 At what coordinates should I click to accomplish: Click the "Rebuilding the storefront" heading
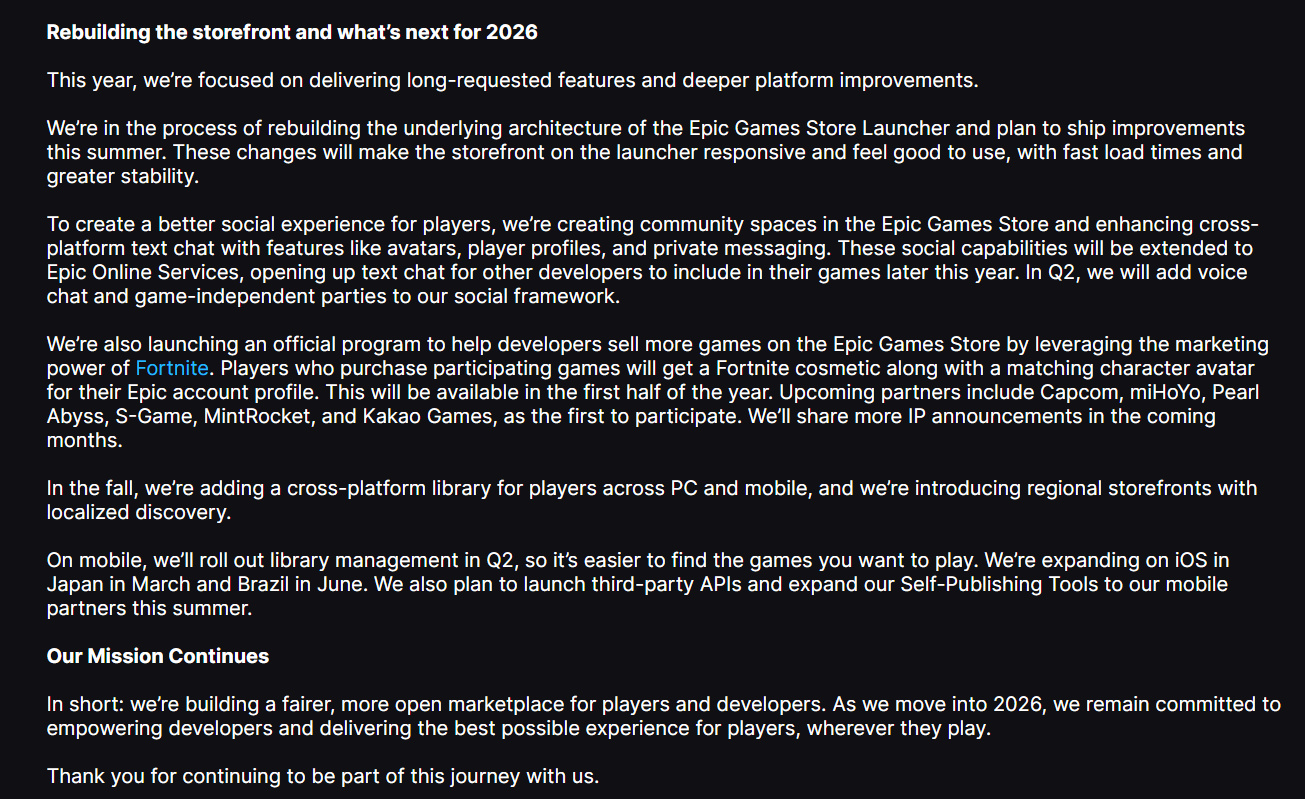click(x=292, y=32)
